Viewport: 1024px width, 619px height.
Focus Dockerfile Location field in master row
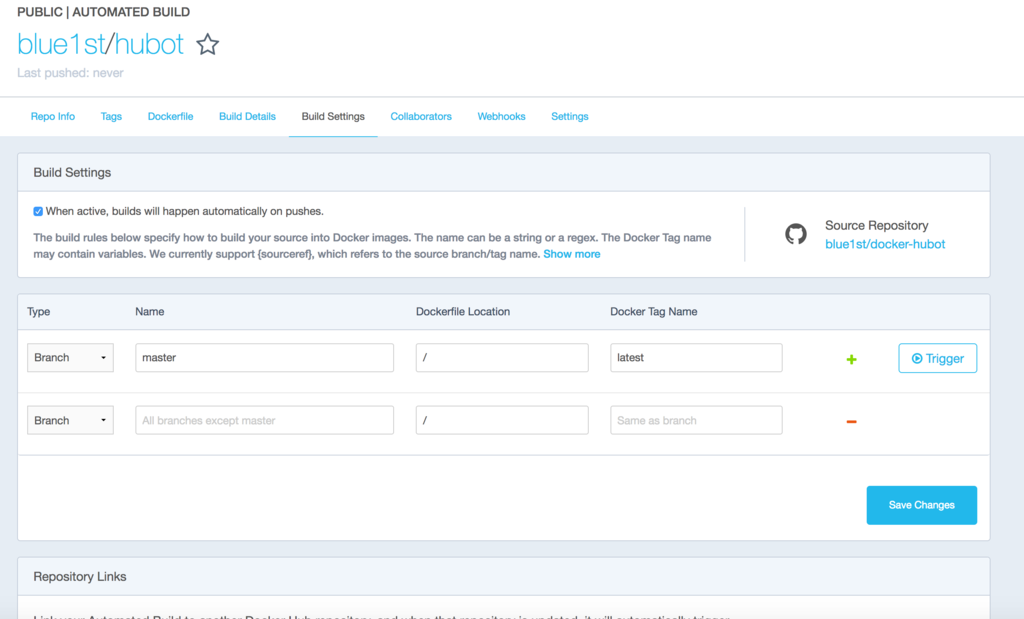502,358
